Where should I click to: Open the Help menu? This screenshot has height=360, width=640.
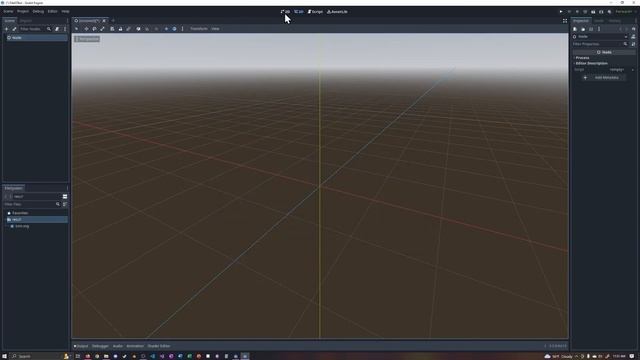click(x=65, y=11)
